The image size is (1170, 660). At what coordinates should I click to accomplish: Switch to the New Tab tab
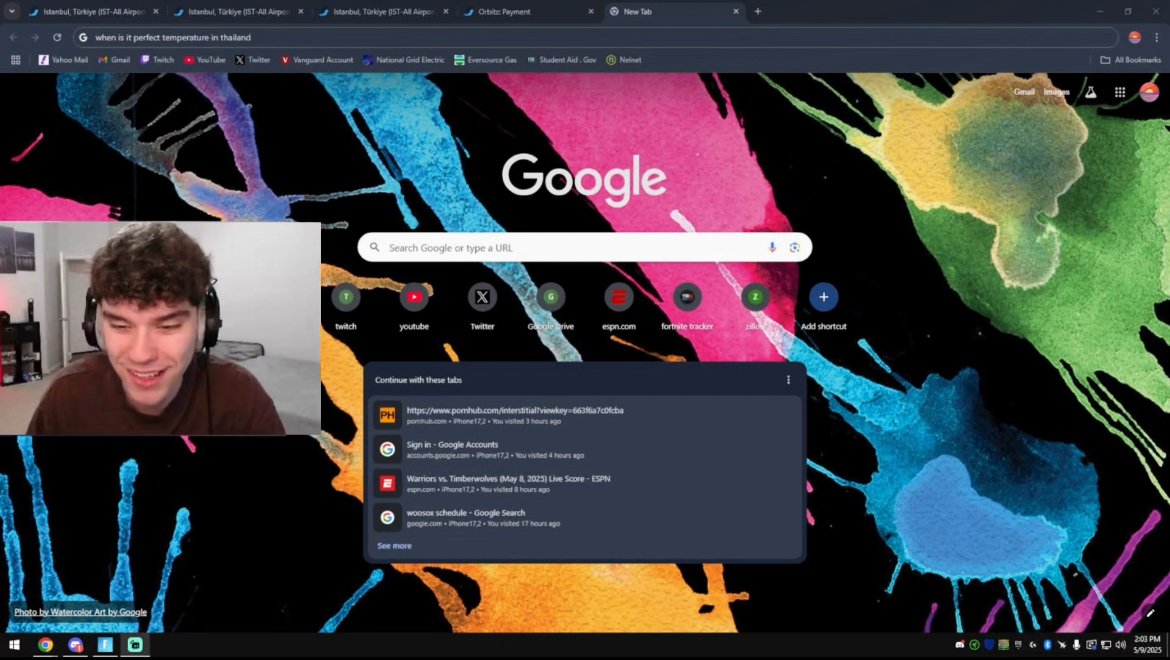pyautogui.click(x=673, y=11)
